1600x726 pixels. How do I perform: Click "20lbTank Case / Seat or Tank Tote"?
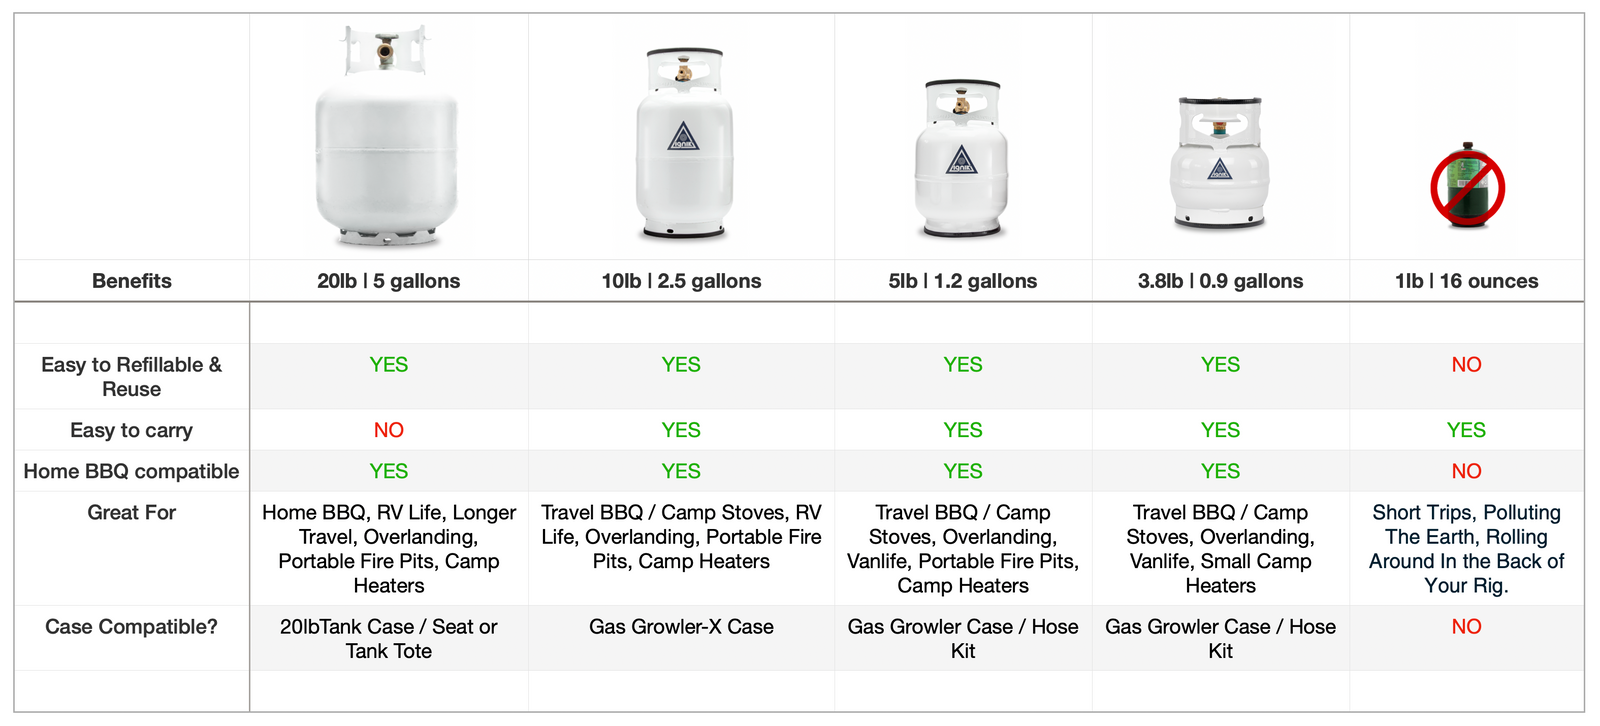point(388,639)
